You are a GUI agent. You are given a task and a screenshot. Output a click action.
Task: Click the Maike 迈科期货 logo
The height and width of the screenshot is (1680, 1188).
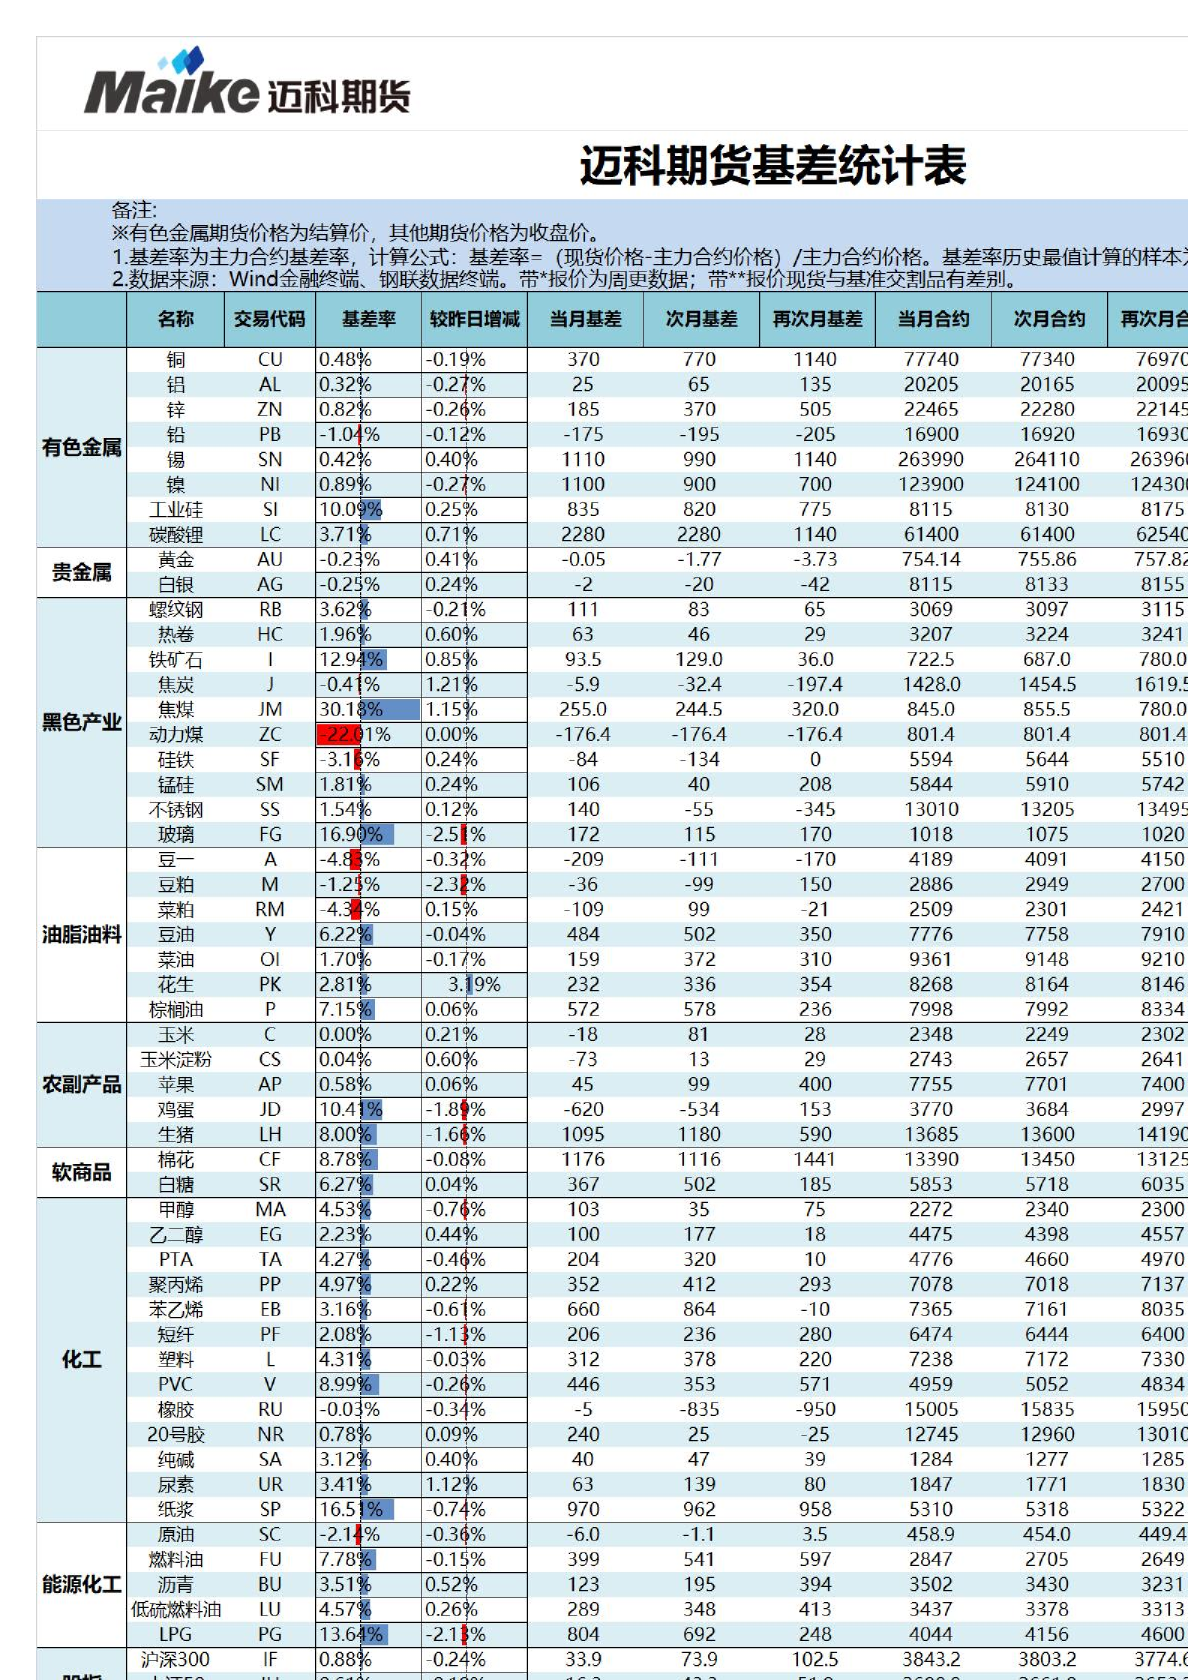[247, 81]
